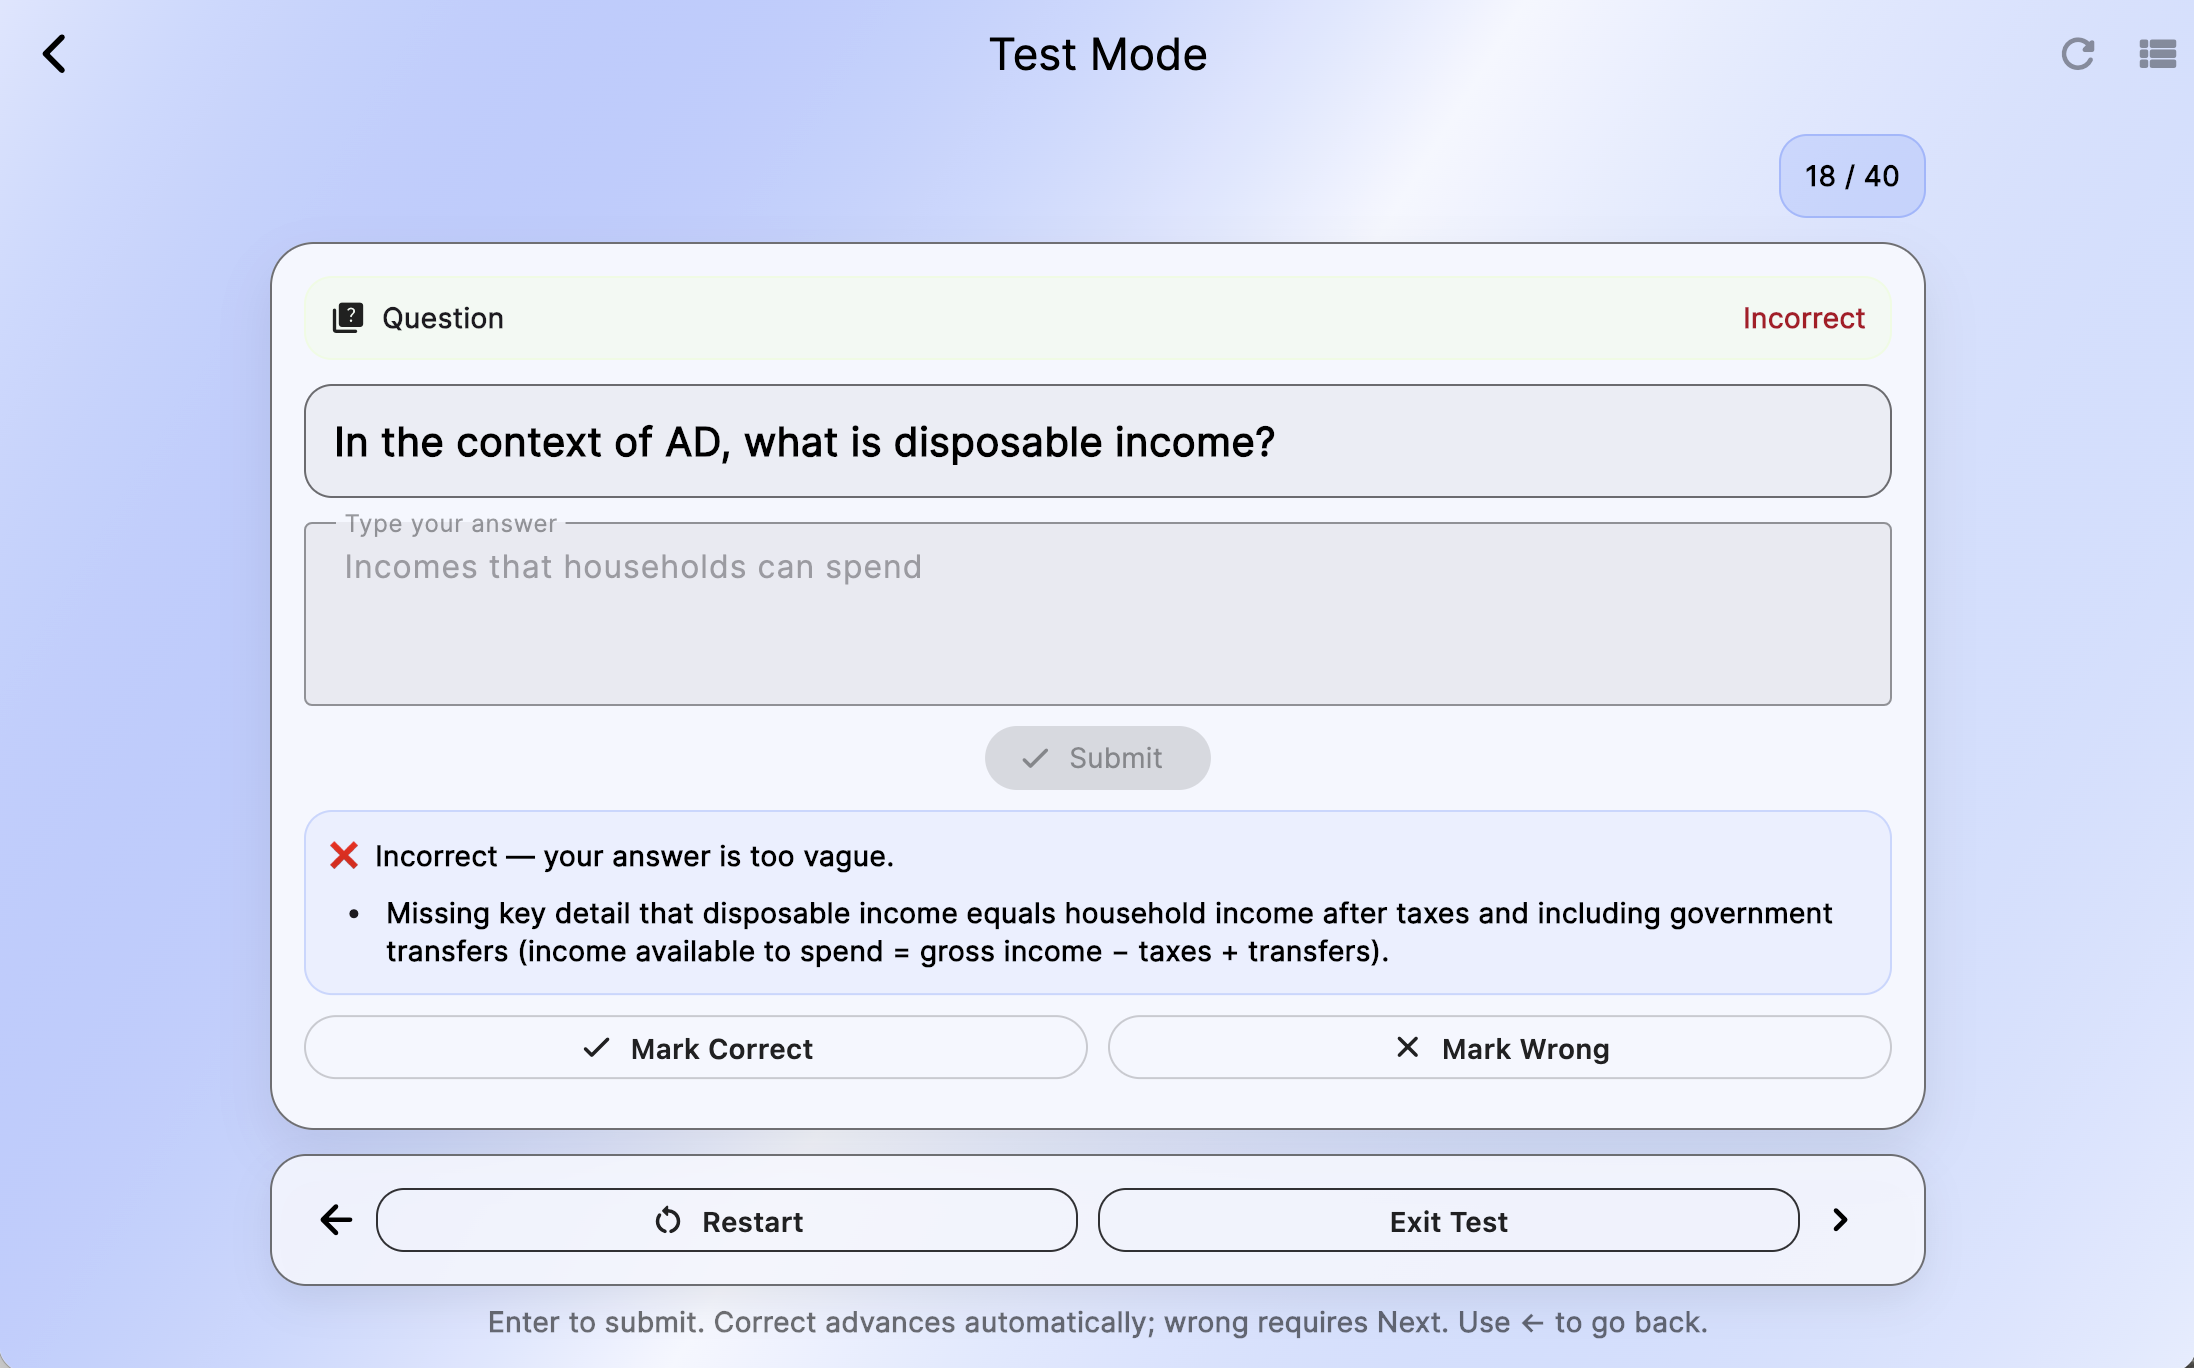Click the feedback explanation about government transfers
Screen dimensions: 2194x1368
(x=1110, y=932)
